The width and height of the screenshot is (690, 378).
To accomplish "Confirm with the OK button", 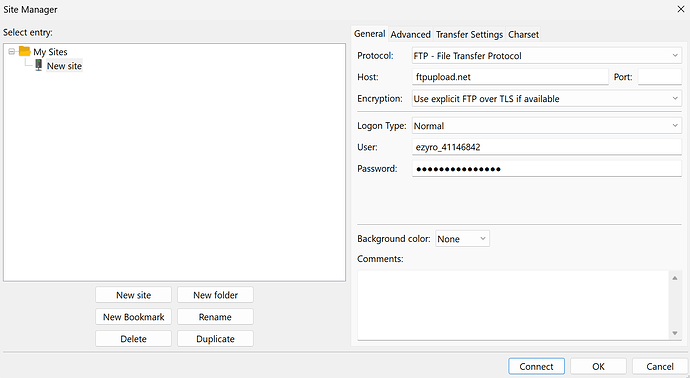I will point(598,367).
